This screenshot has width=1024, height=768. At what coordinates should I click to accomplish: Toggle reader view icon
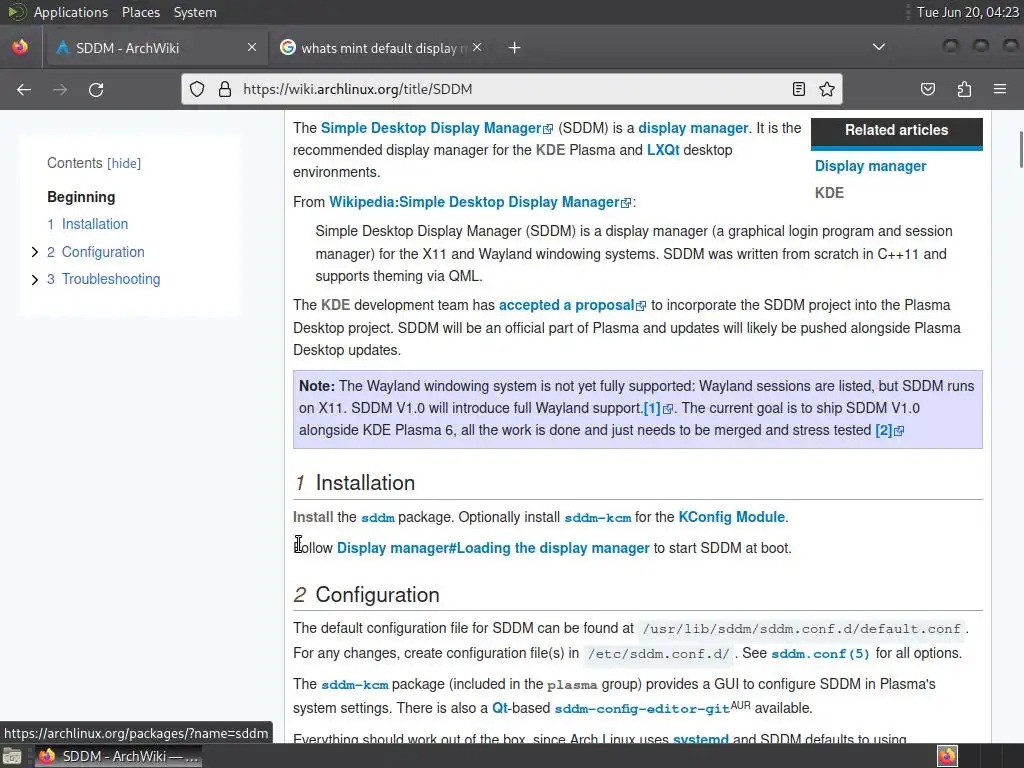pos(798,89)
